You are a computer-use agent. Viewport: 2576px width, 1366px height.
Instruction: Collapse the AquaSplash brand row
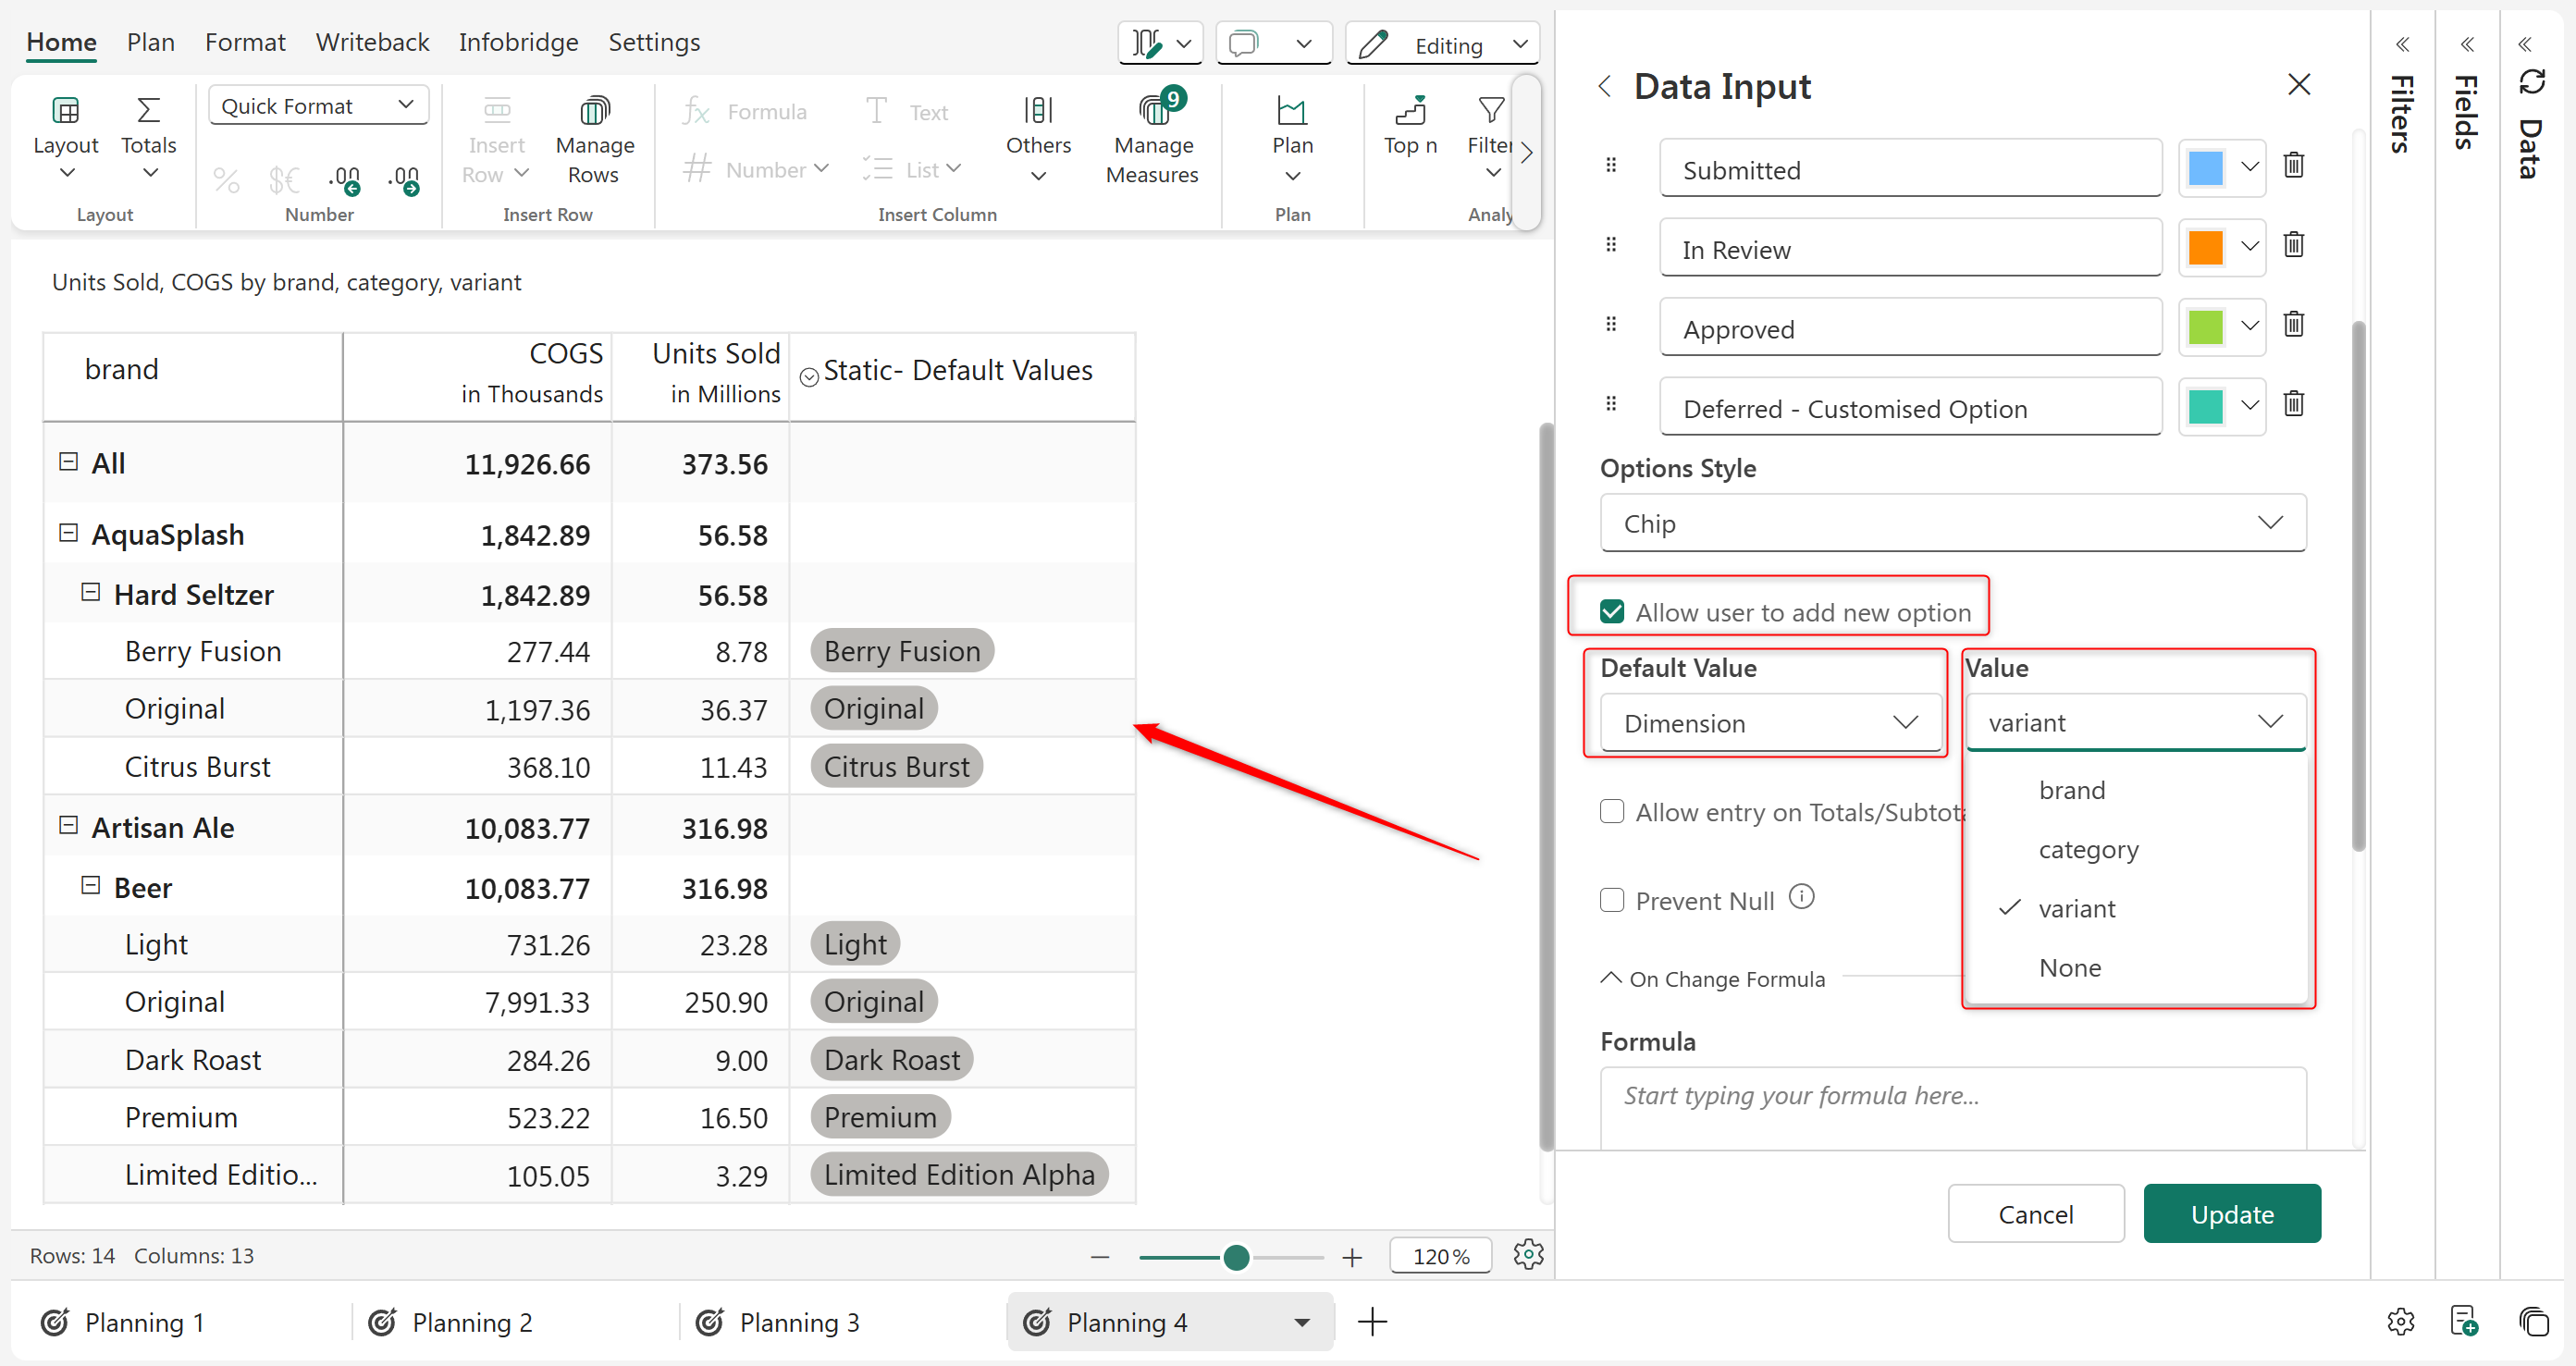[69, 534]
